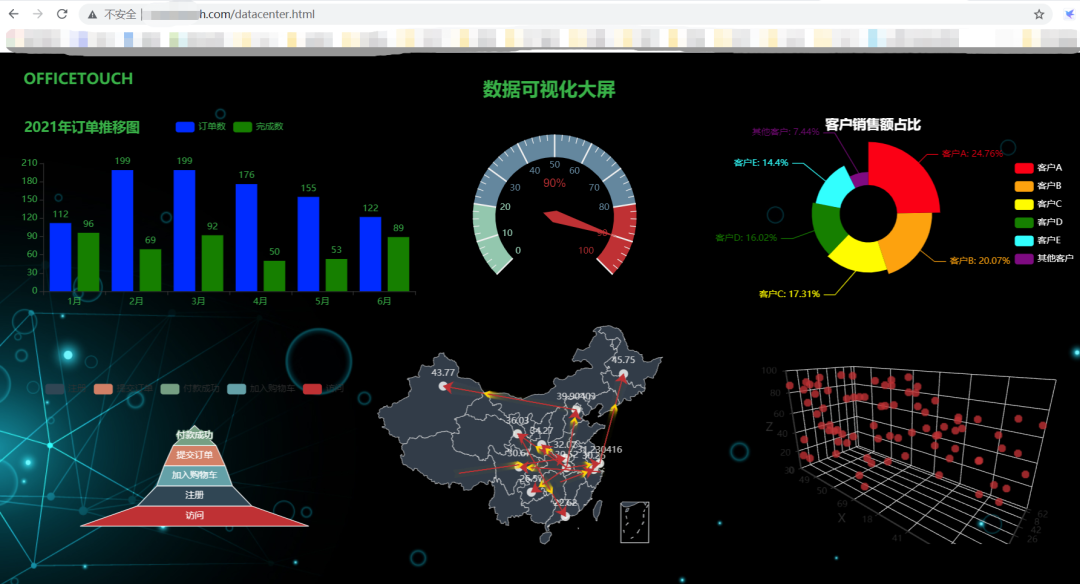Screen dimensions: 1080x584
Task: Click the 提交订单 funnel segment
Action: click(x=194, y=455)
